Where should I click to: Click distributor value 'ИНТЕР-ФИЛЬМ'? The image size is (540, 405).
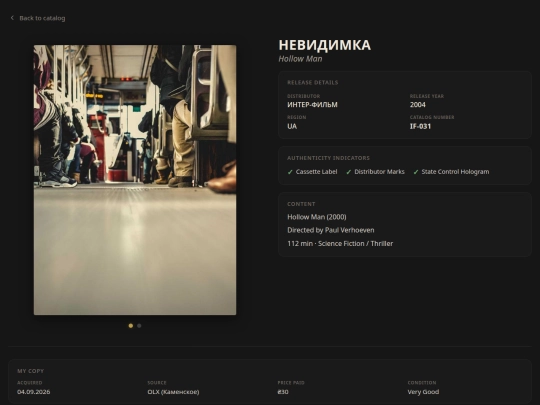[x=312, y=105]
